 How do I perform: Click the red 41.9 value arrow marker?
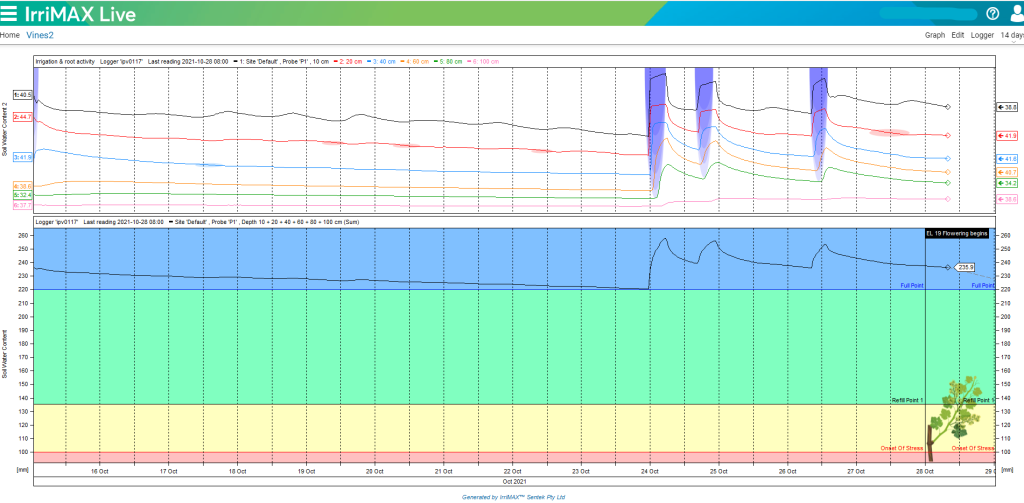[x=1009, y=135]
